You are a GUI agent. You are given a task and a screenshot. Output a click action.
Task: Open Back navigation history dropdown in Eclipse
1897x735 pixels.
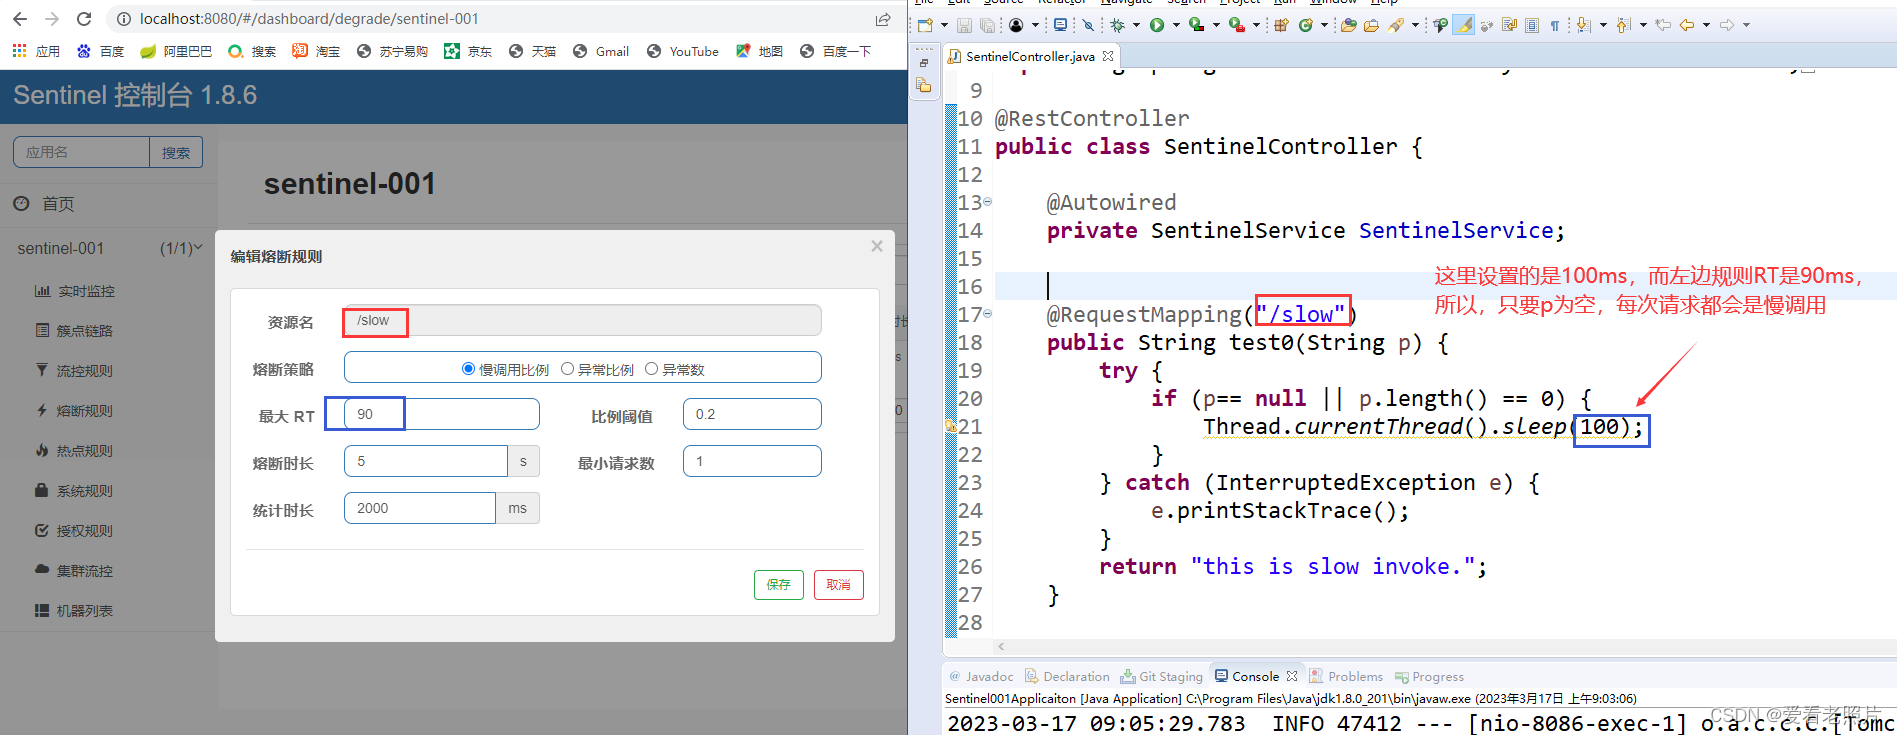point(1706,25)
